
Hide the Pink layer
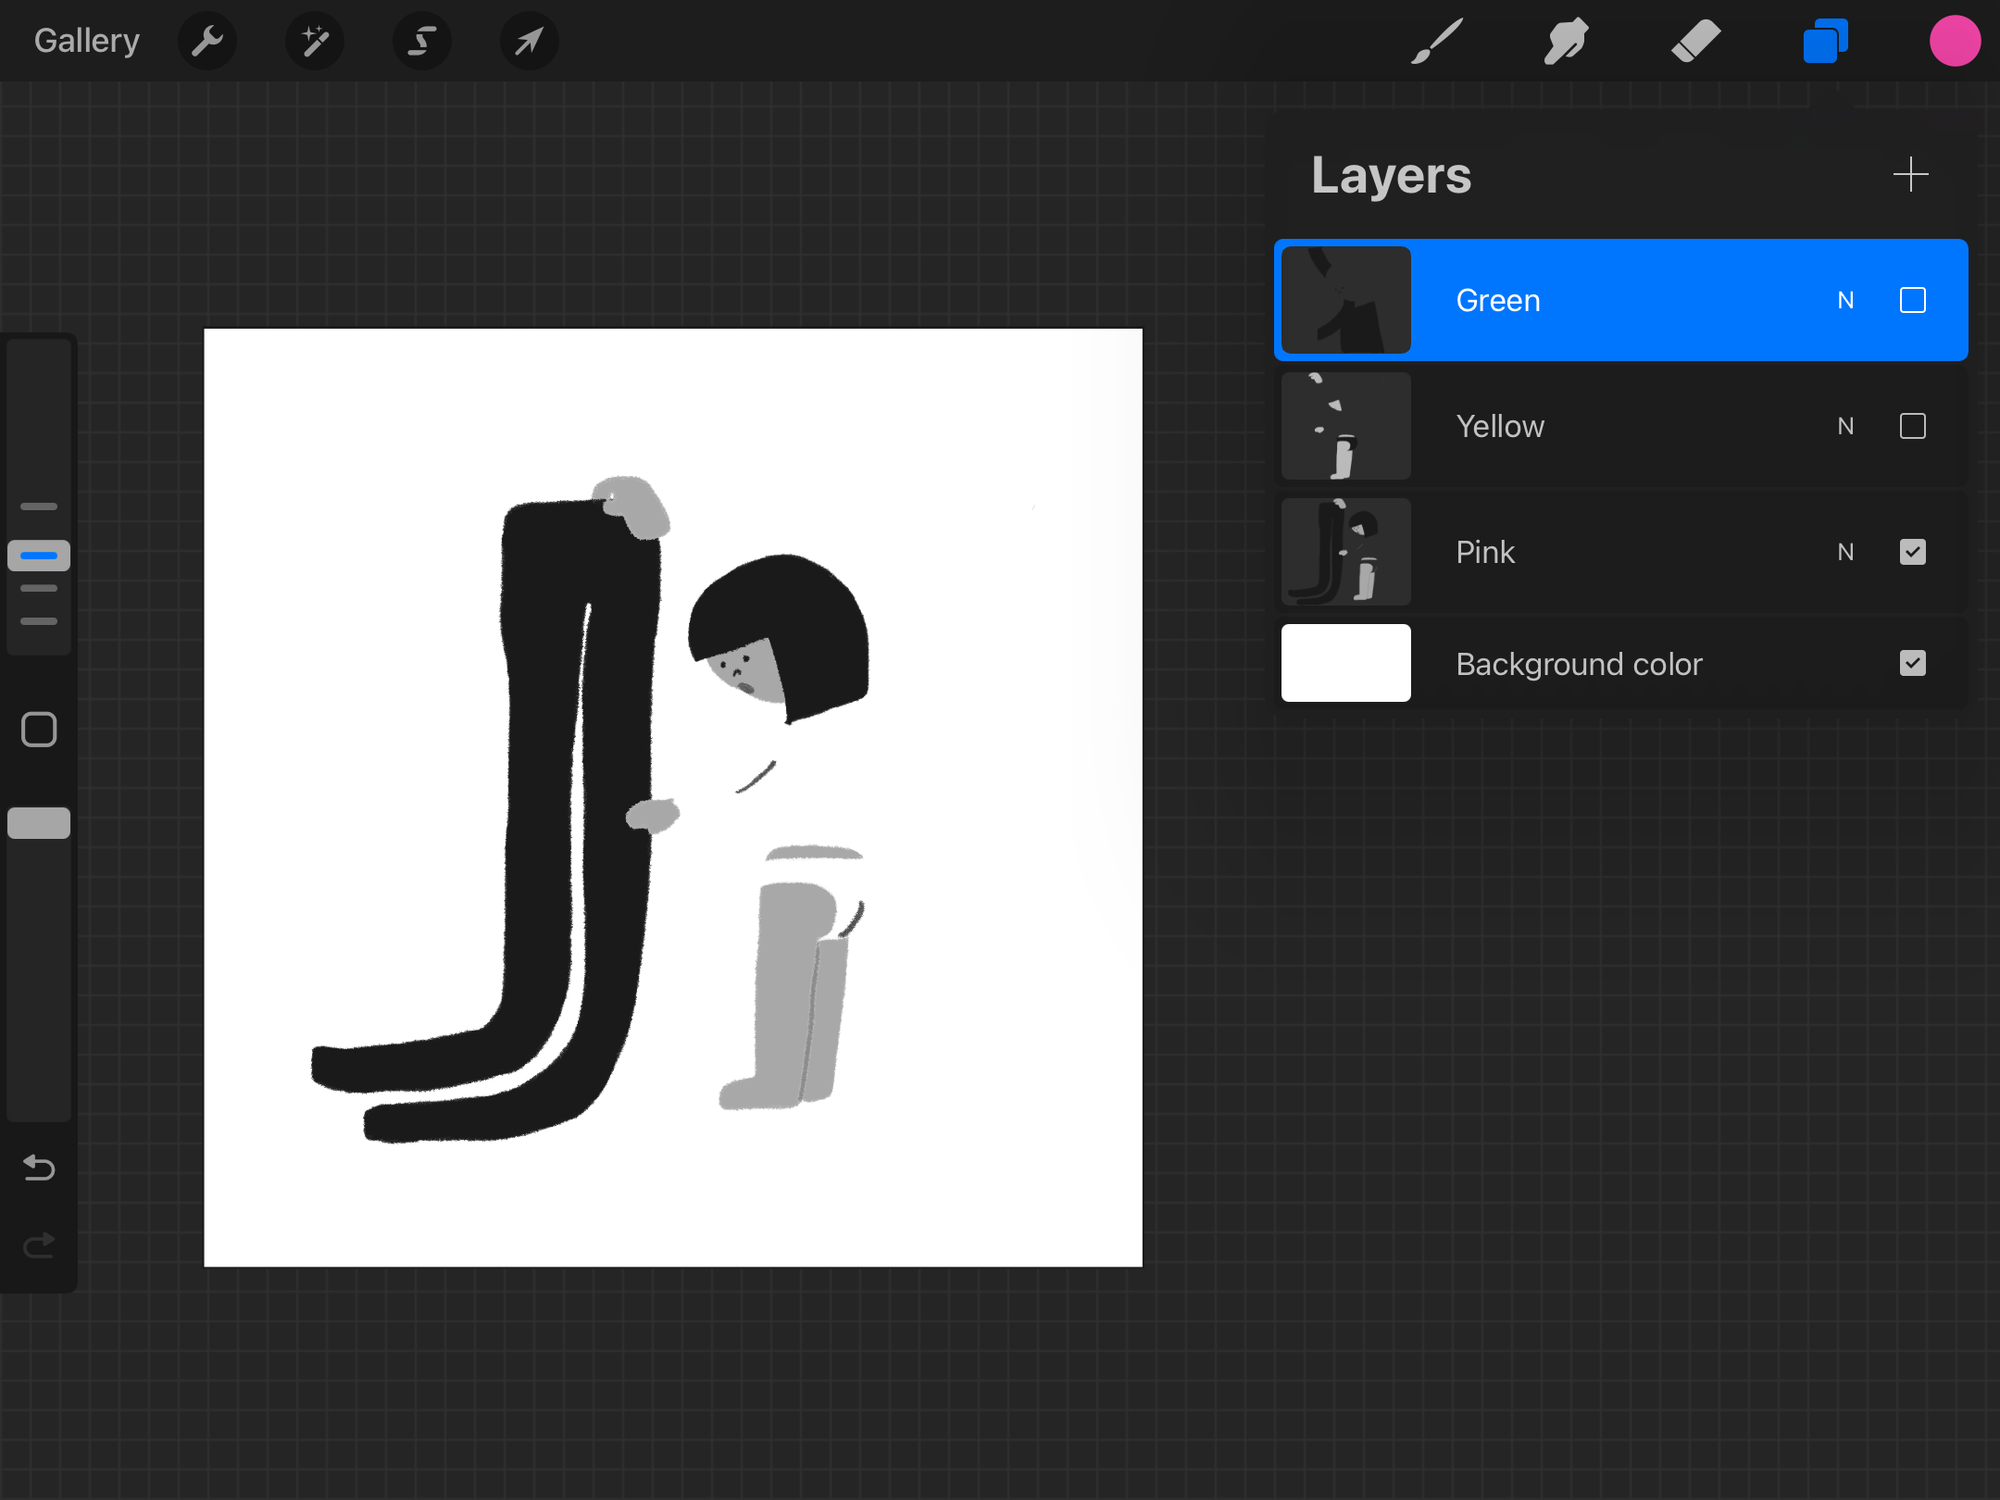click(x=1912, y=552)
